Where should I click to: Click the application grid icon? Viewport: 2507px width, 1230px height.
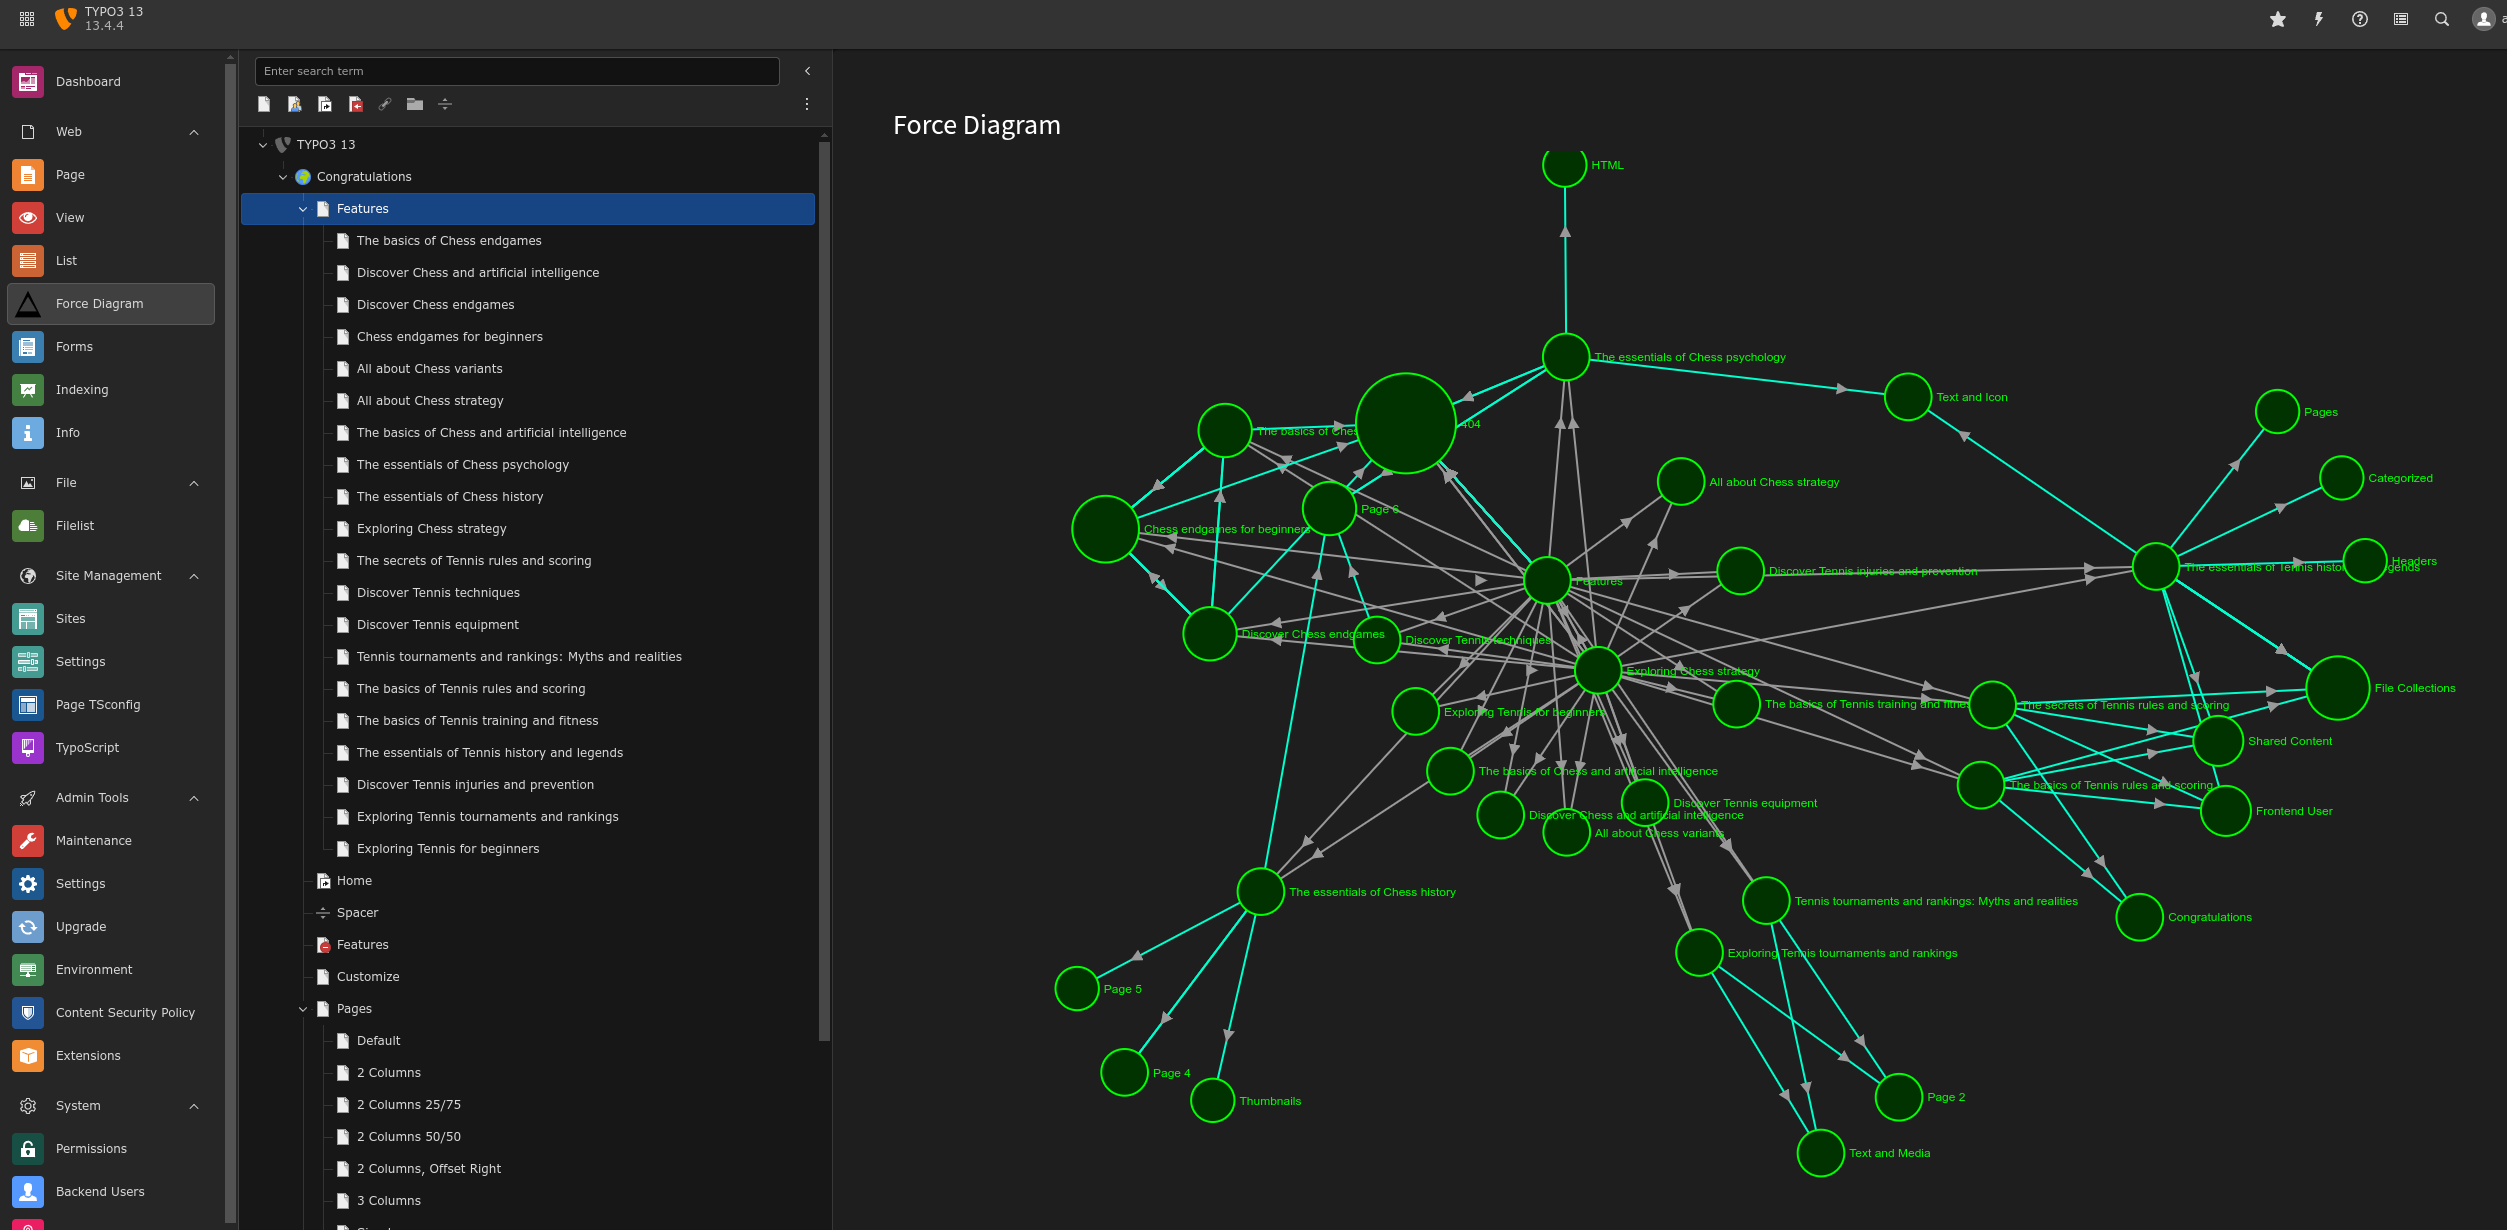27,19
